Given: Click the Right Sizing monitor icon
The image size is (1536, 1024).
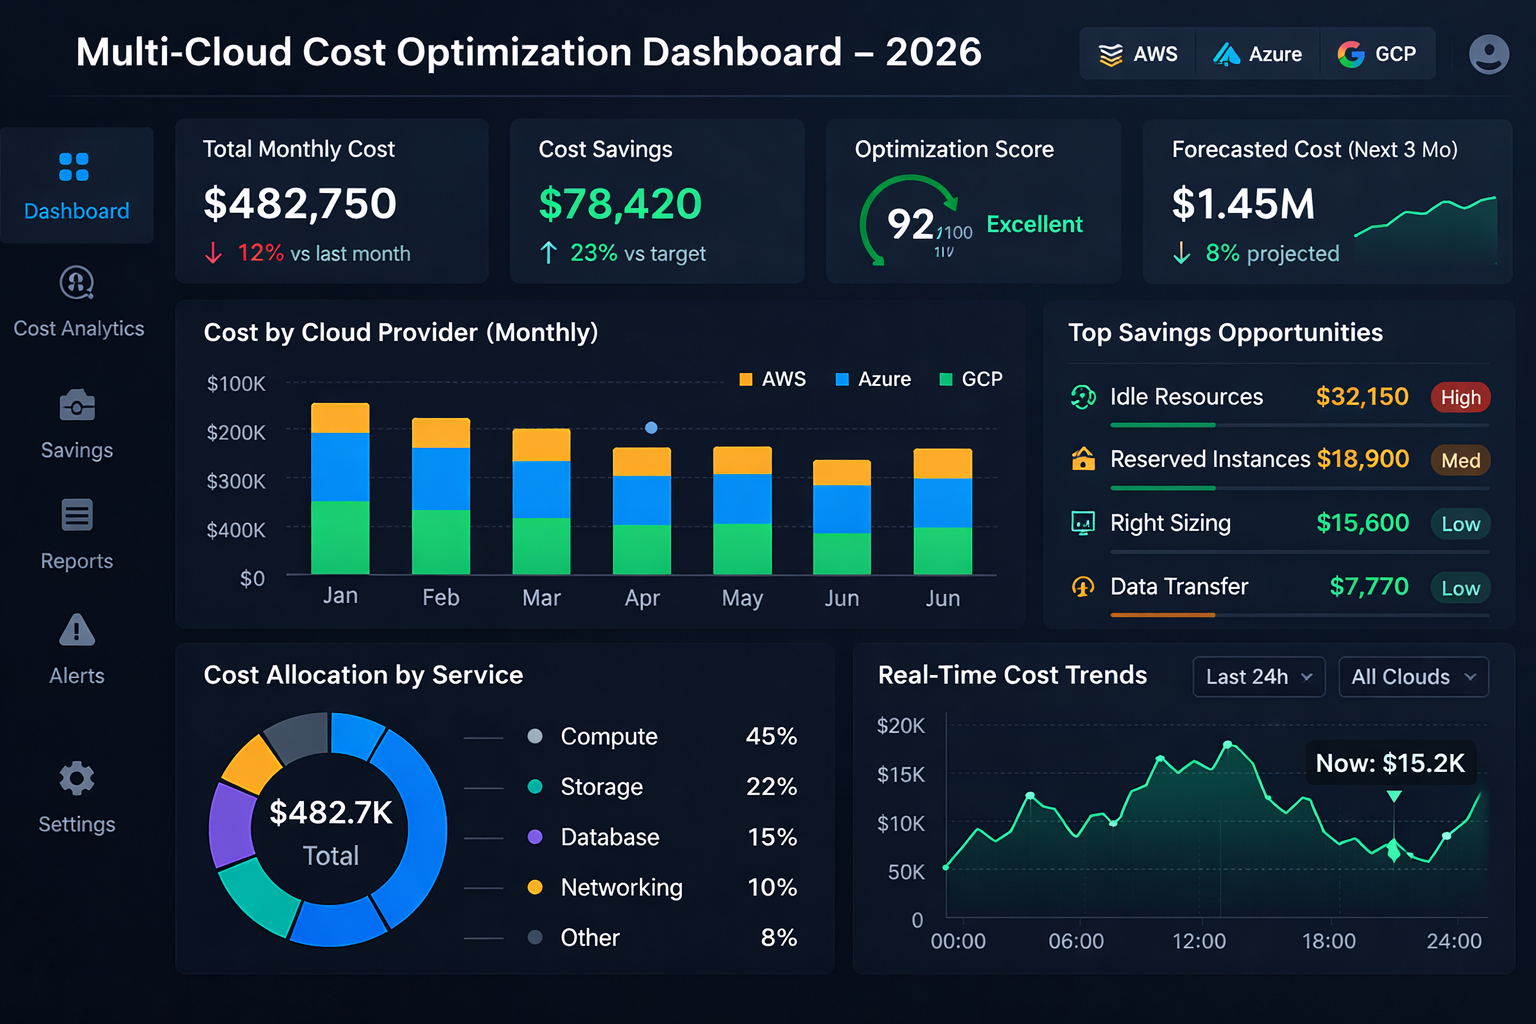Looking at the screenshot, I should click(1085, 523).
